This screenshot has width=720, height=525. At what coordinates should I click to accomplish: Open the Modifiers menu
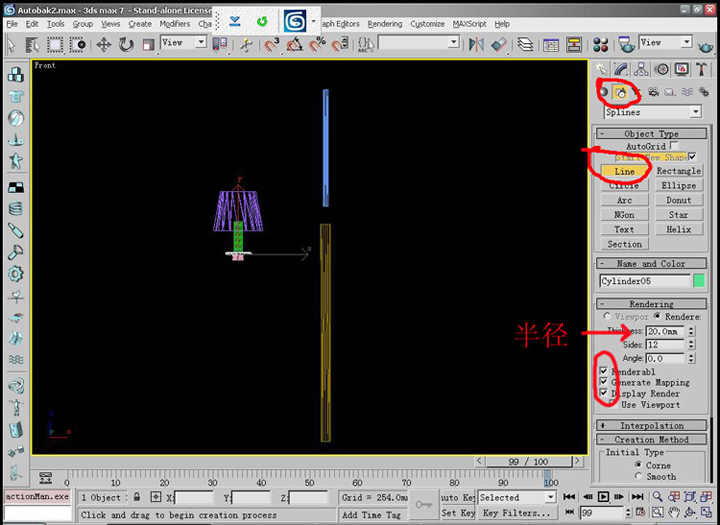click(x=174, y=24)
